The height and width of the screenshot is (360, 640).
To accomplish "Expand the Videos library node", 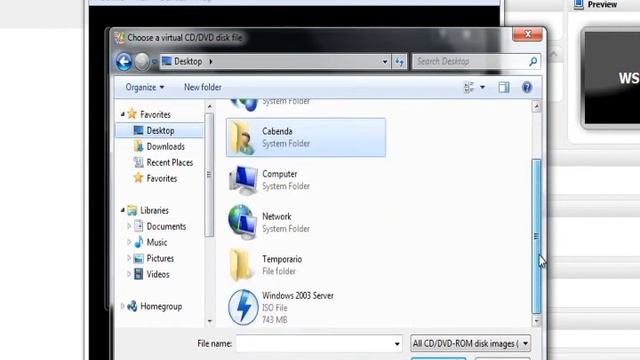I will point(129,274).
